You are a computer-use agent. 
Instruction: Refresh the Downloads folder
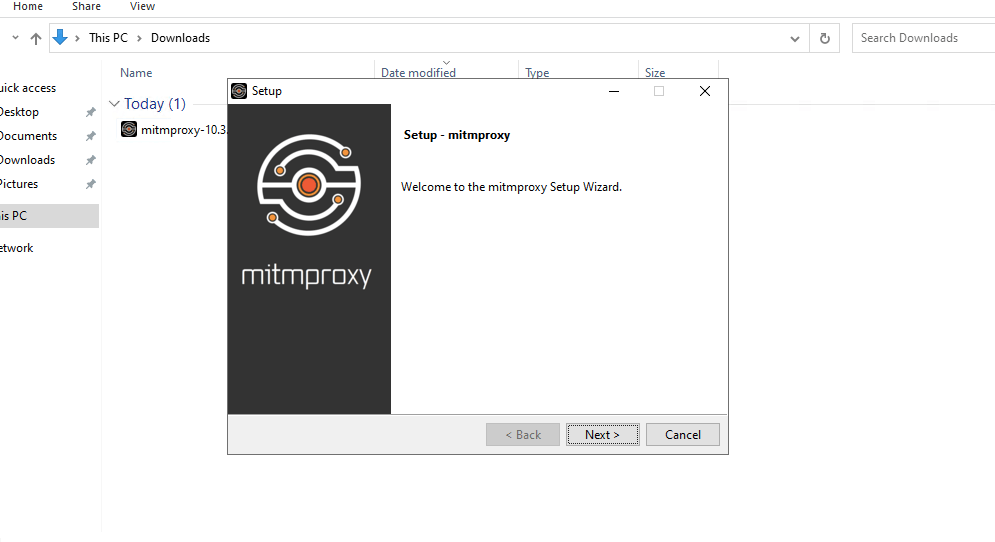(x=824, y=38)
